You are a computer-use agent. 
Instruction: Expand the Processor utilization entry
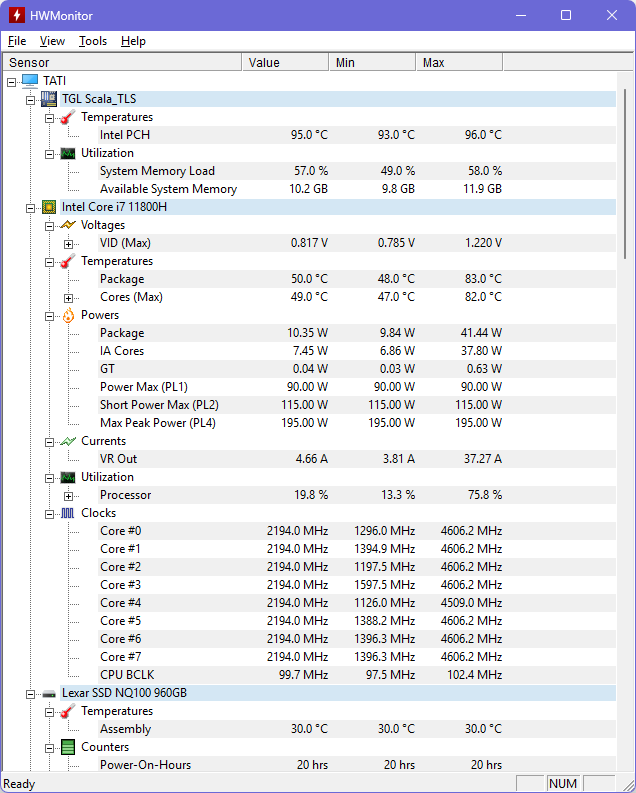click(x=68, y=496)
